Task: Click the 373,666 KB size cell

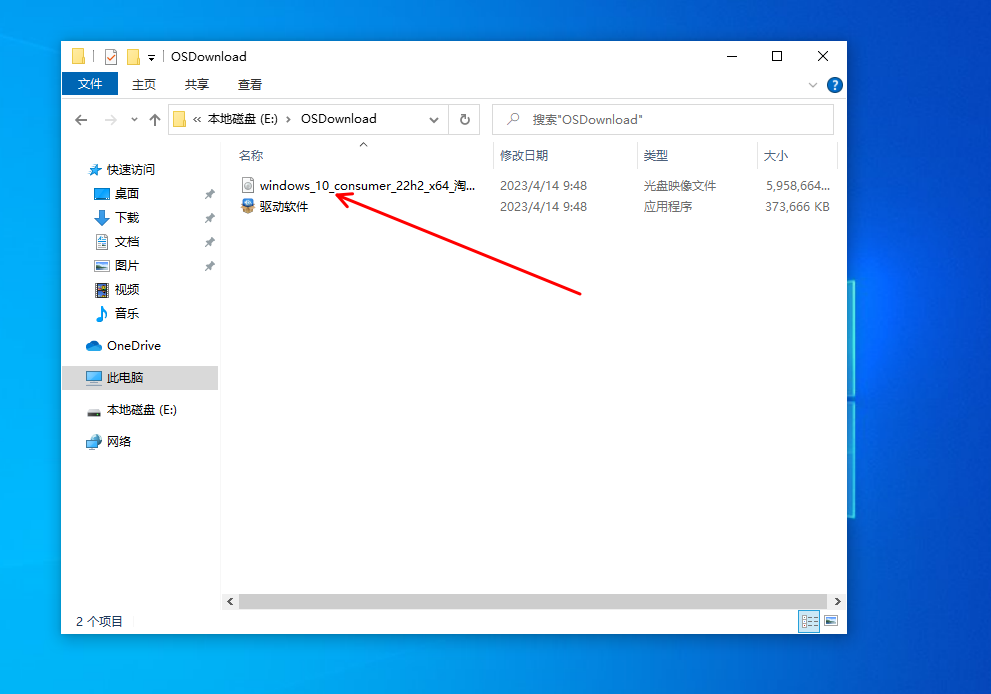Action: tap(797, 207)
